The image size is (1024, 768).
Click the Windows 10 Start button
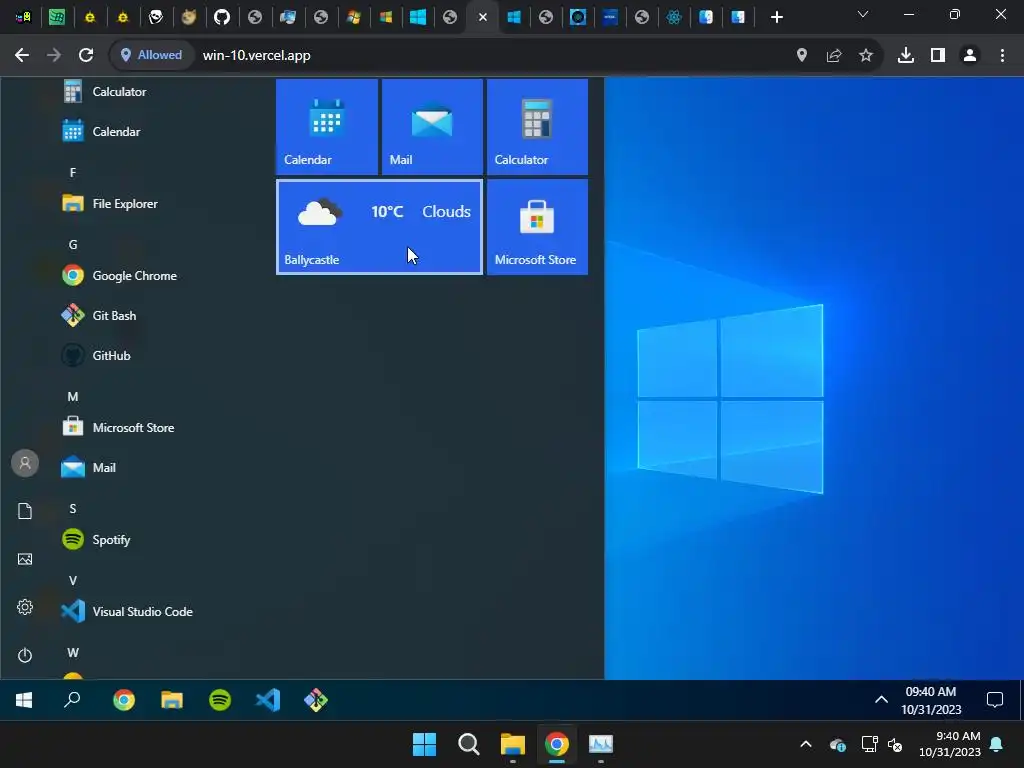(x=24, y=700)
